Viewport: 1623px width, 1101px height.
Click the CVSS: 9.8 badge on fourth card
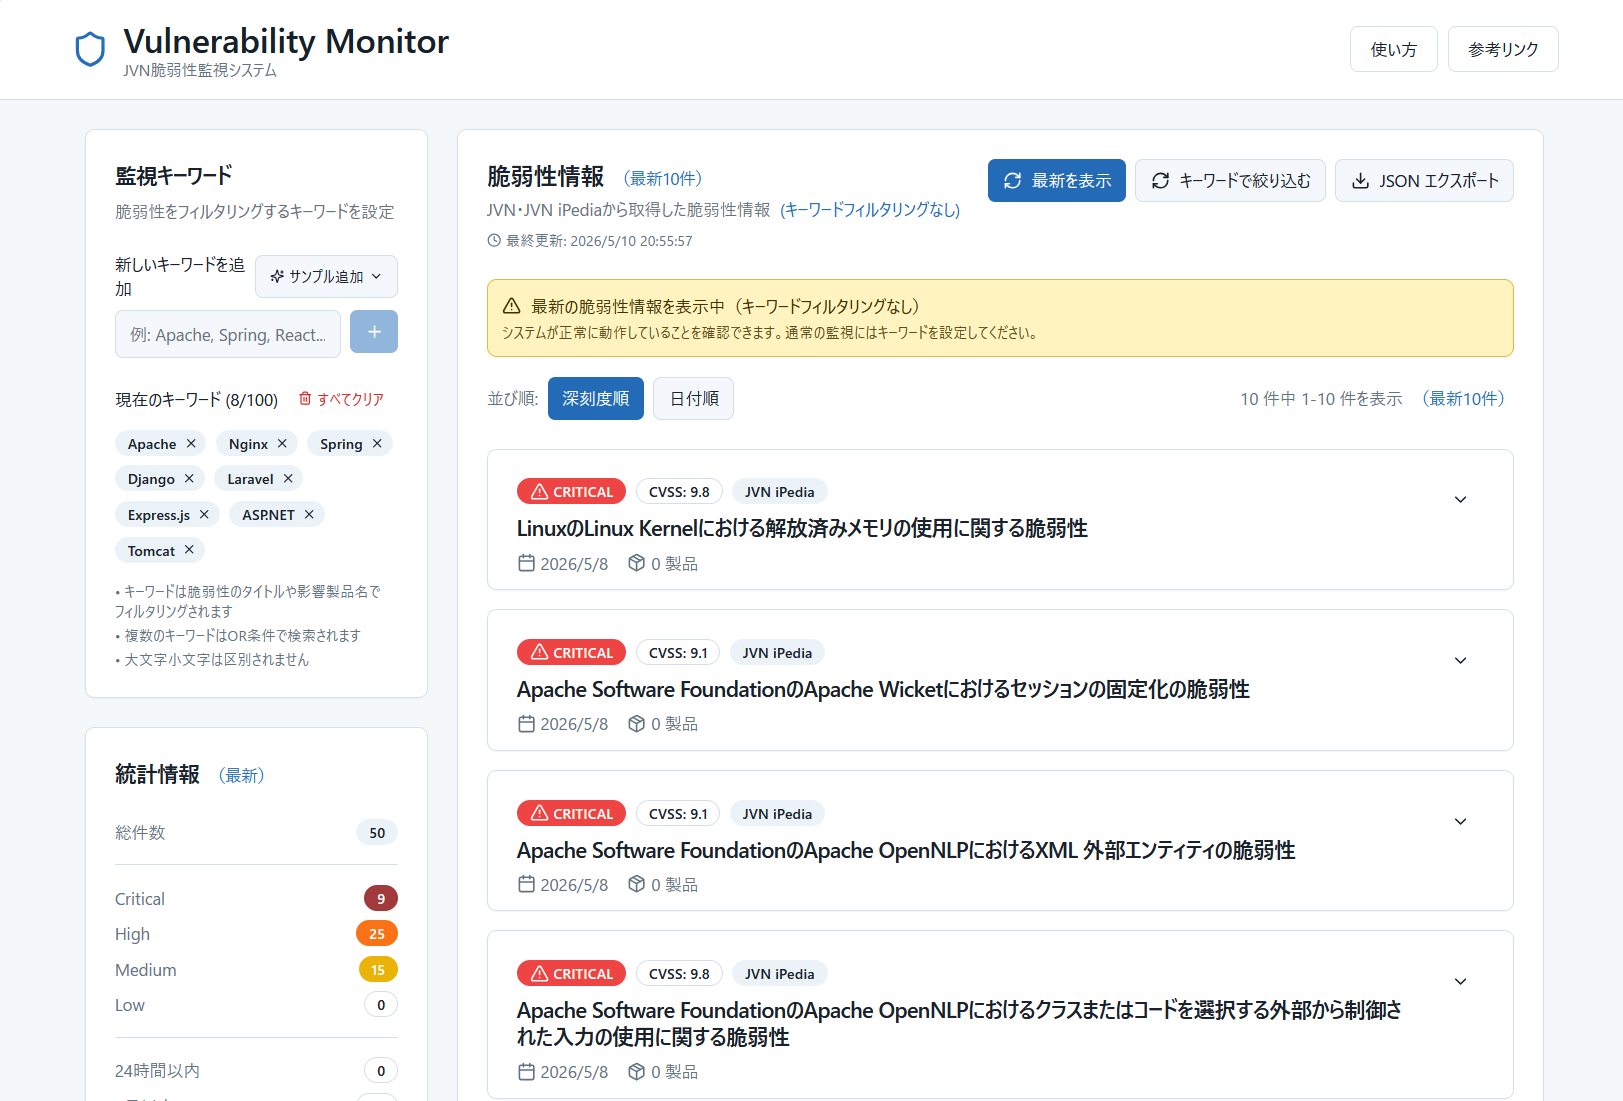click(x=679, y=973)
